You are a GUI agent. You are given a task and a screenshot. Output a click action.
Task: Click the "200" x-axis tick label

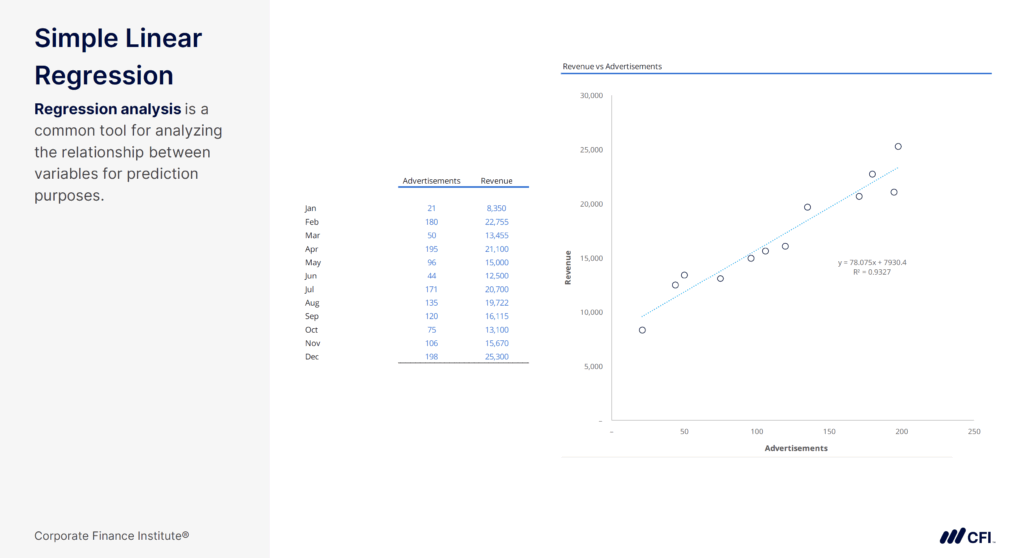pyautogui.click(x=901, y=431)
